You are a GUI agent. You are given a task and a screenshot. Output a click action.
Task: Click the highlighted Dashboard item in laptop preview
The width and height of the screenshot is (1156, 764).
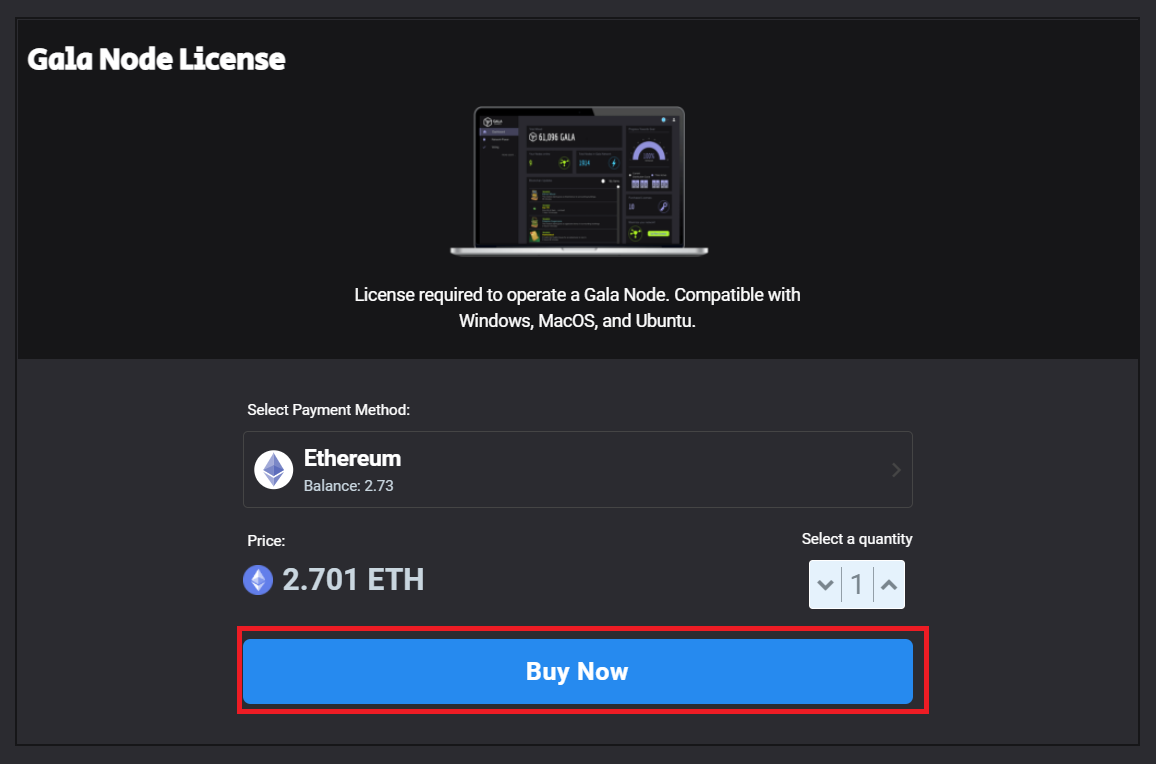pyautogui.click(x=499, y=132)
